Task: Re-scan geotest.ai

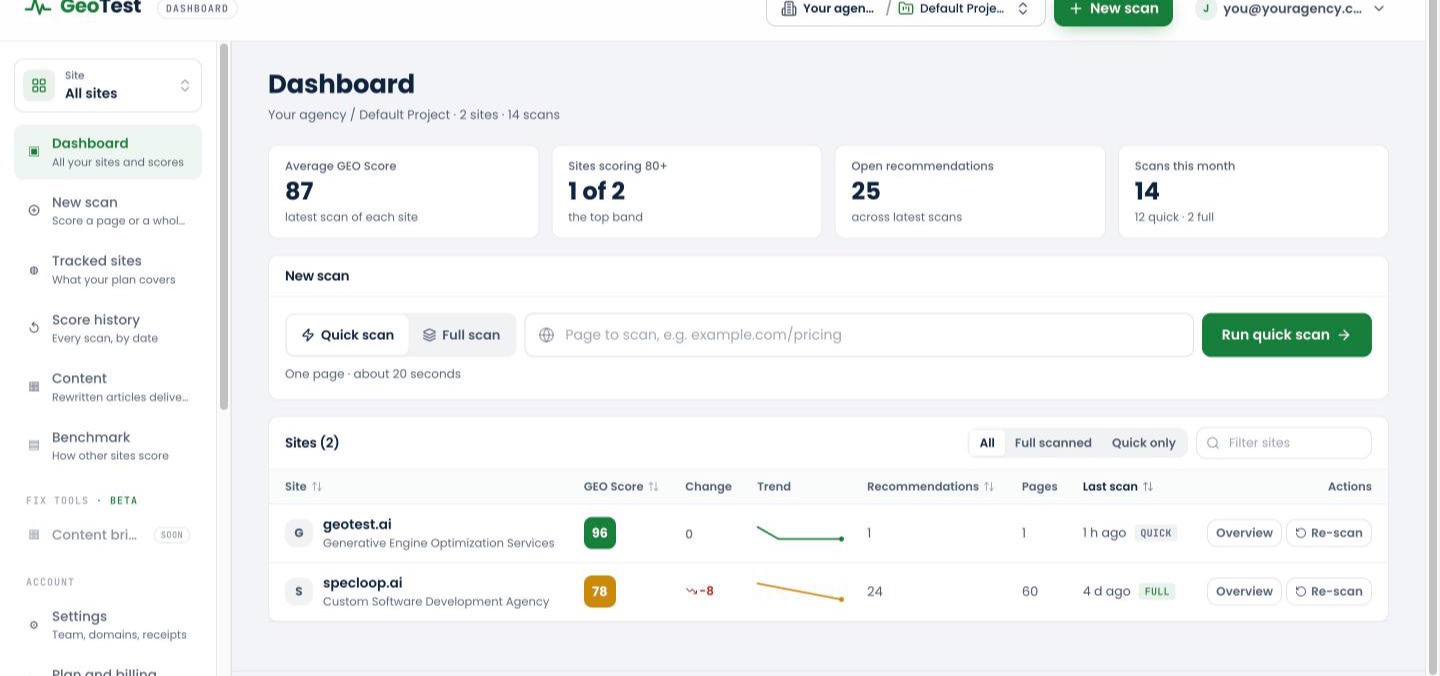Action: (x=1328, y=533)
